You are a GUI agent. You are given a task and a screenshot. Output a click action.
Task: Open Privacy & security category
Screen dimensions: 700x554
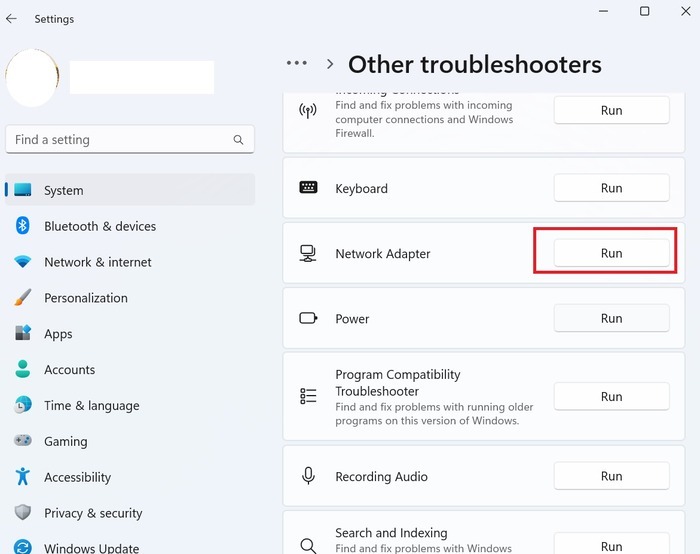tap(130, 513)
